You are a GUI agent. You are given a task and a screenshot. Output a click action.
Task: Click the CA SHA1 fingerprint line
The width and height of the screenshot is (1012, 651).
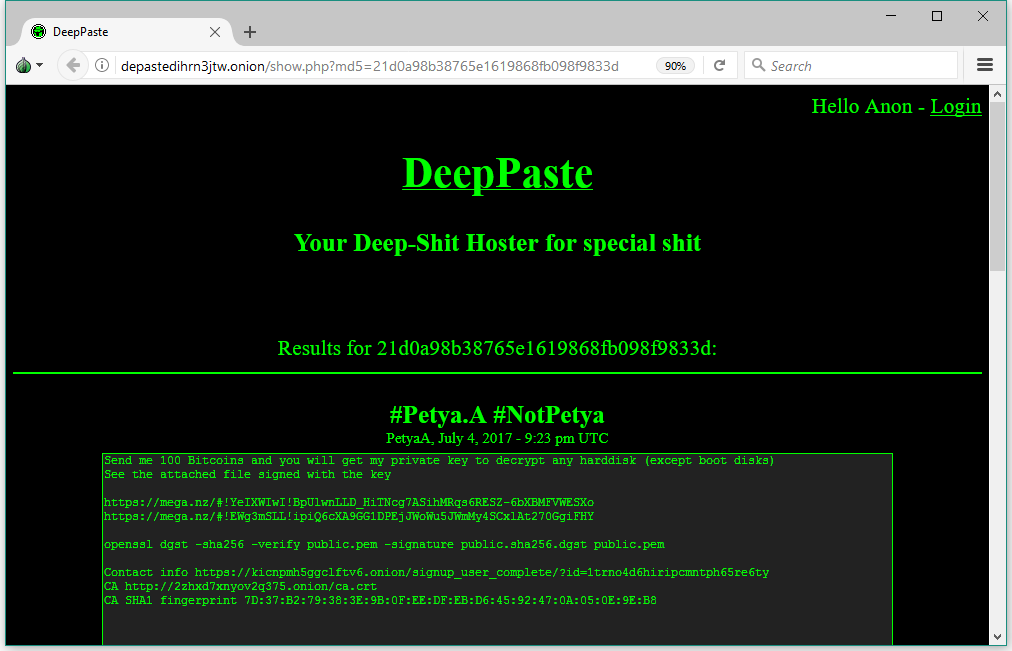coord(380,601)
